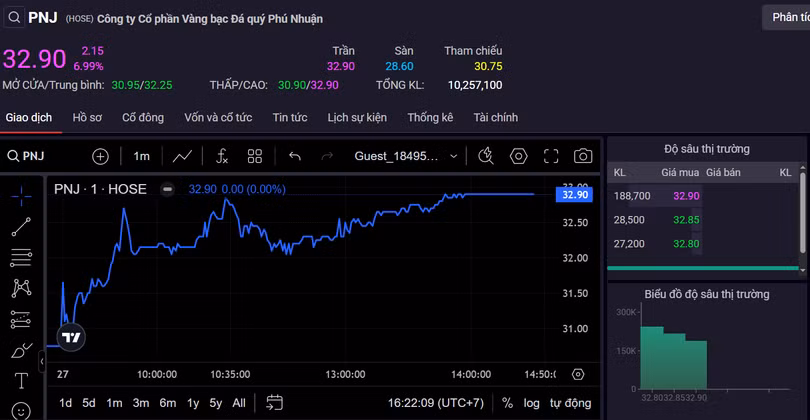Select the forecast measurement tool

tap(21, 319)
